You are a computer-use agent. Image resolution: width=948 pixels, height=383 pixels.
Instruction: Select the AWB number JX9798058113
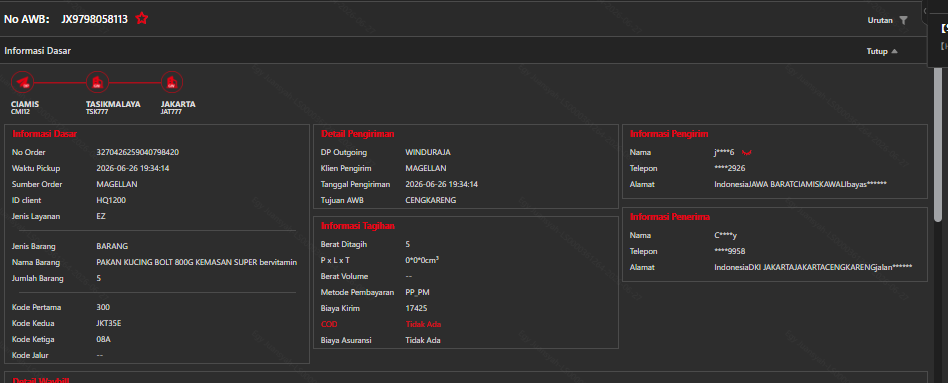pos(94,19)
